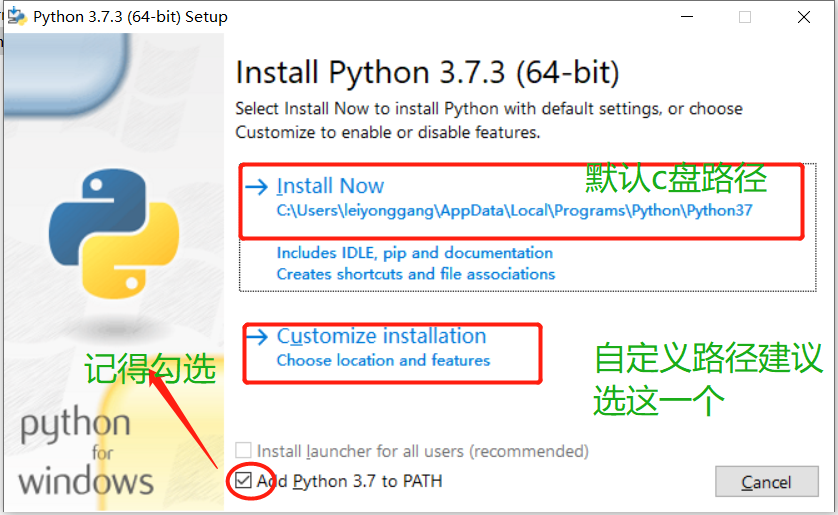Viewport: 838px width, 515px height.
Task: Click 'Includes IDLE, pip and documentation' text
Action: pyautogui.click(x=415, y=253)
